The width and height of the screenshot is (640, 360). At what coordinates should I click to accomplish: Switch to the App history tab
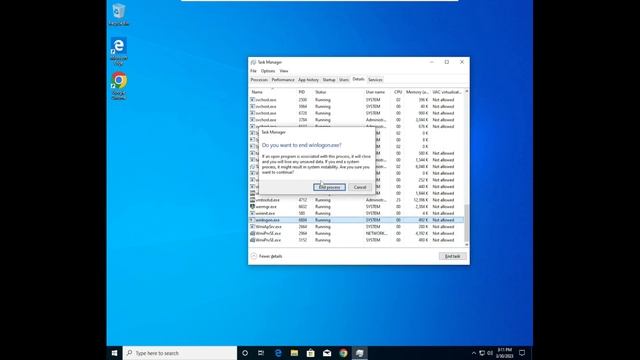308,80
